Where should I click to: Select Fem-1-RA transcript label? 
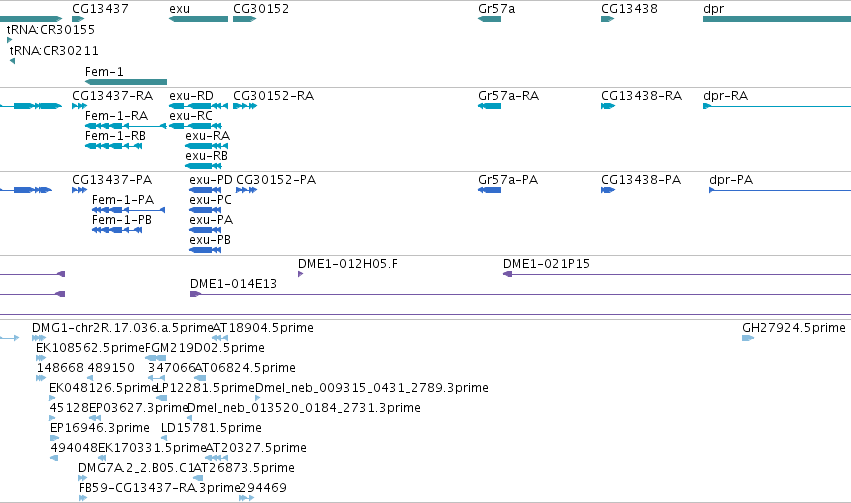point(116,116)
